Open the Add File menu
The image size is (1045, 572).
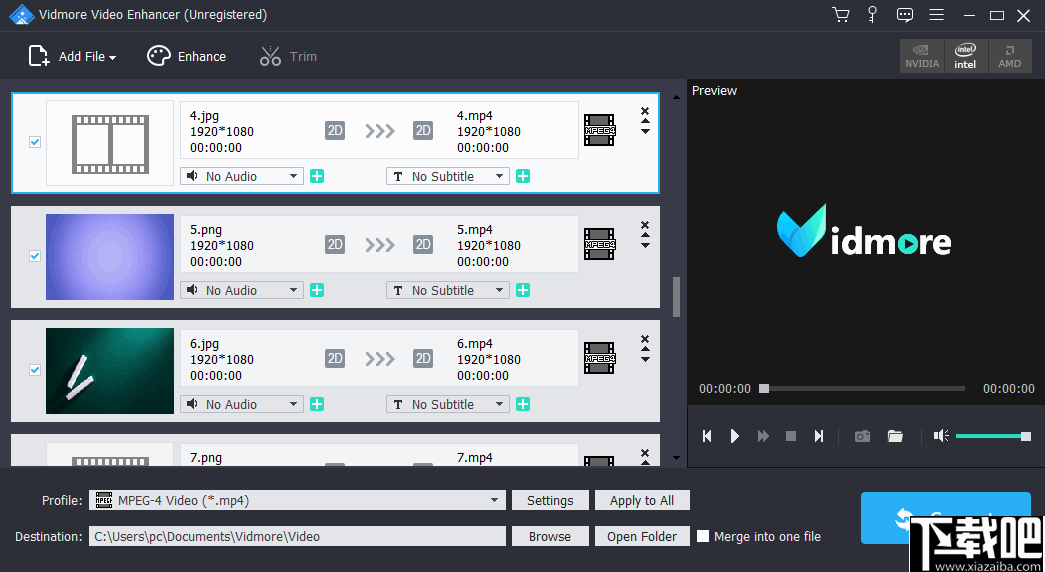coord(72,57)
